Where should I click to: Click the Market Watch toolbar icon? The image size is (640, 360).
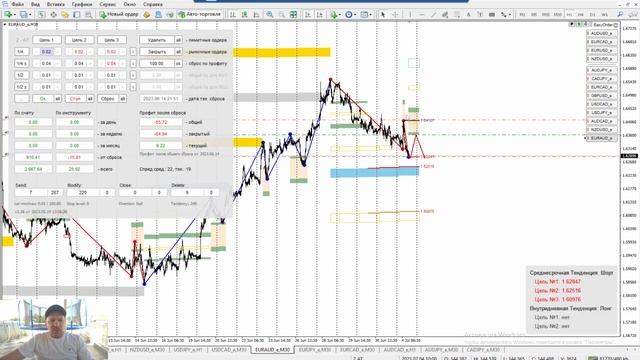pyautogui.click(x=42, y=14)
